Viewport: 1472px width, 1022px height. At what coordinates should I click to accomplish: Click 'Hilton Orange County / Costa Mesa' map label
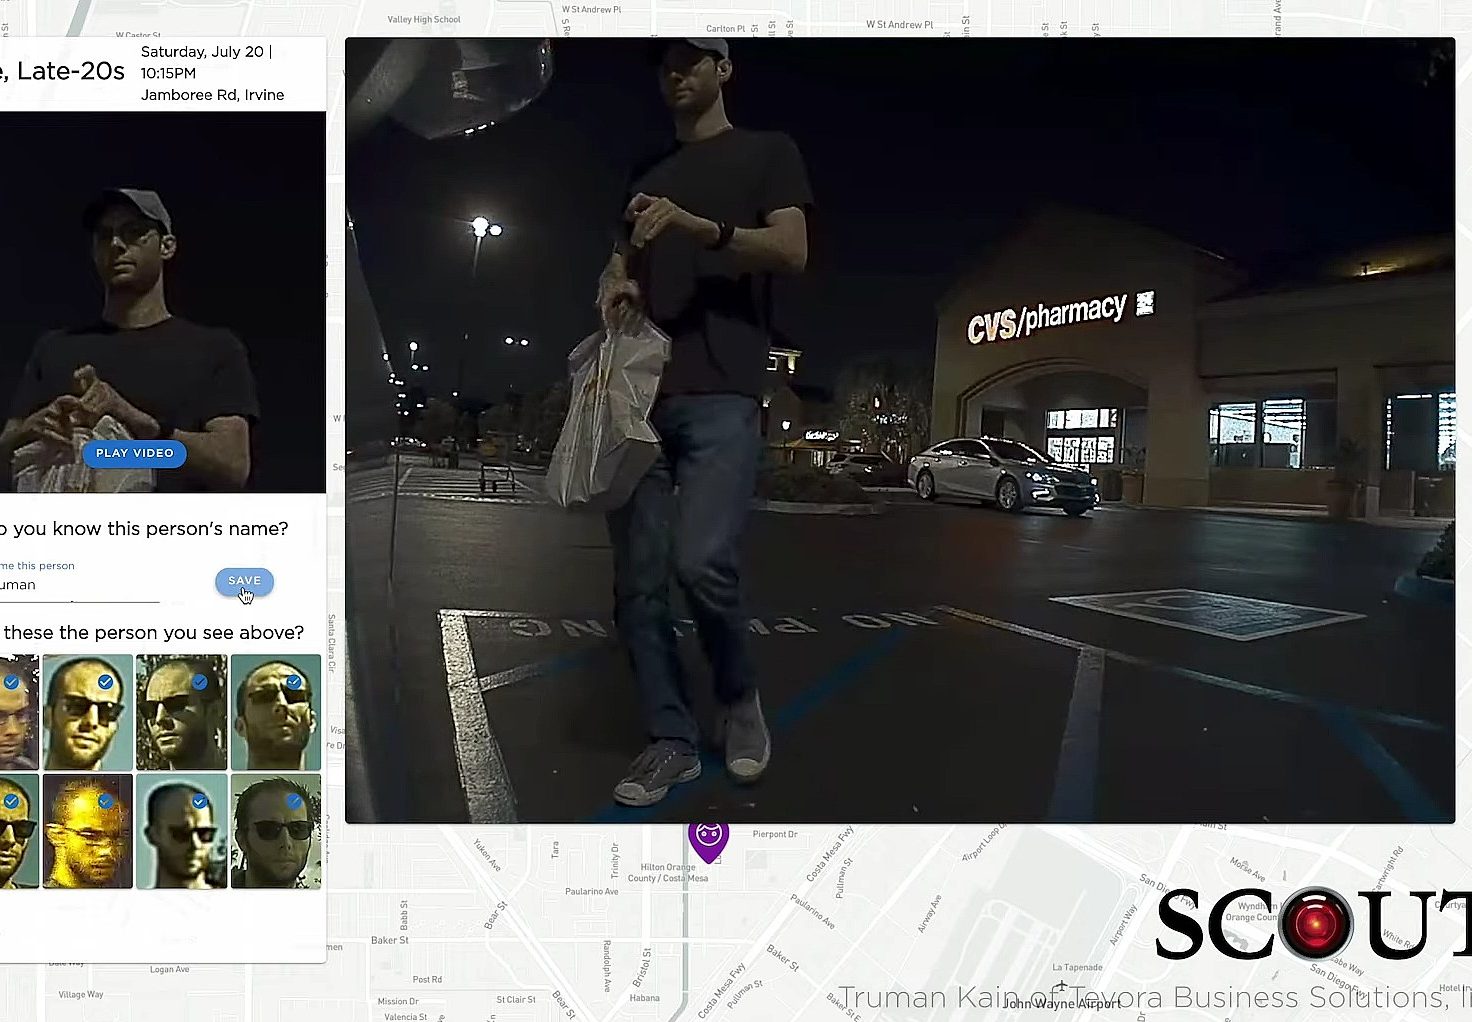point(668,873)
